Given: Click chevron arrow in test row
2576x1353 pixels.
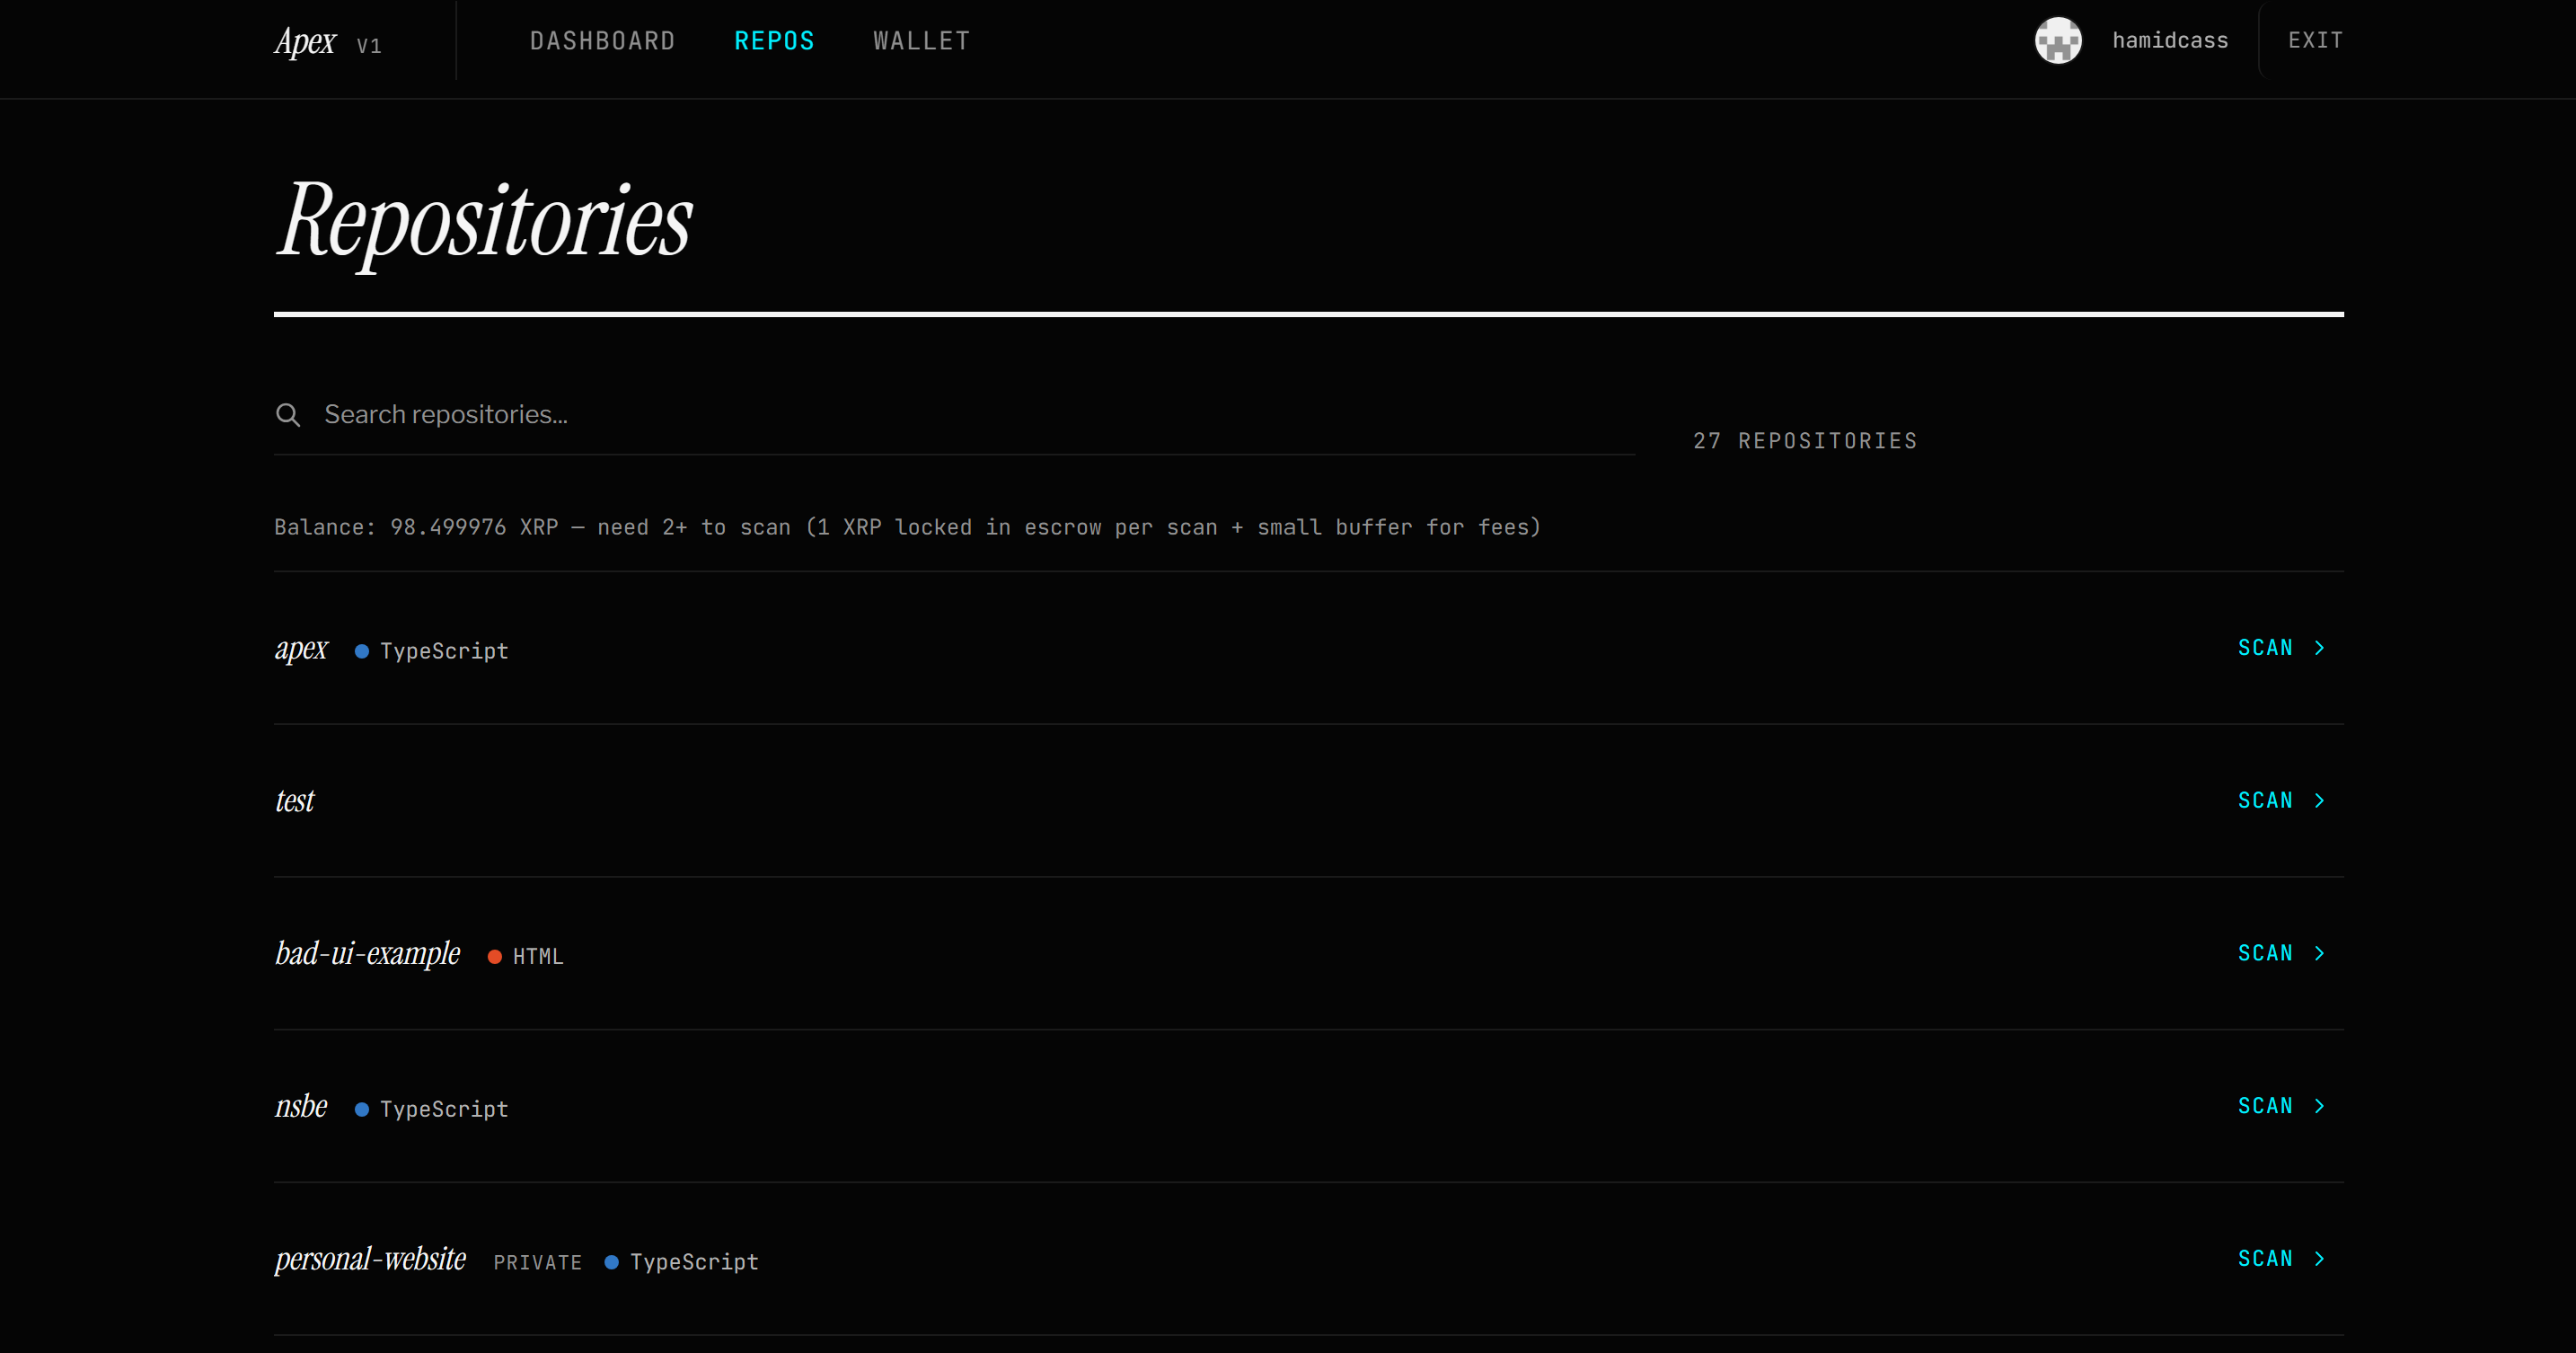Looking at the screenshot, I should tap(2319, 801).
